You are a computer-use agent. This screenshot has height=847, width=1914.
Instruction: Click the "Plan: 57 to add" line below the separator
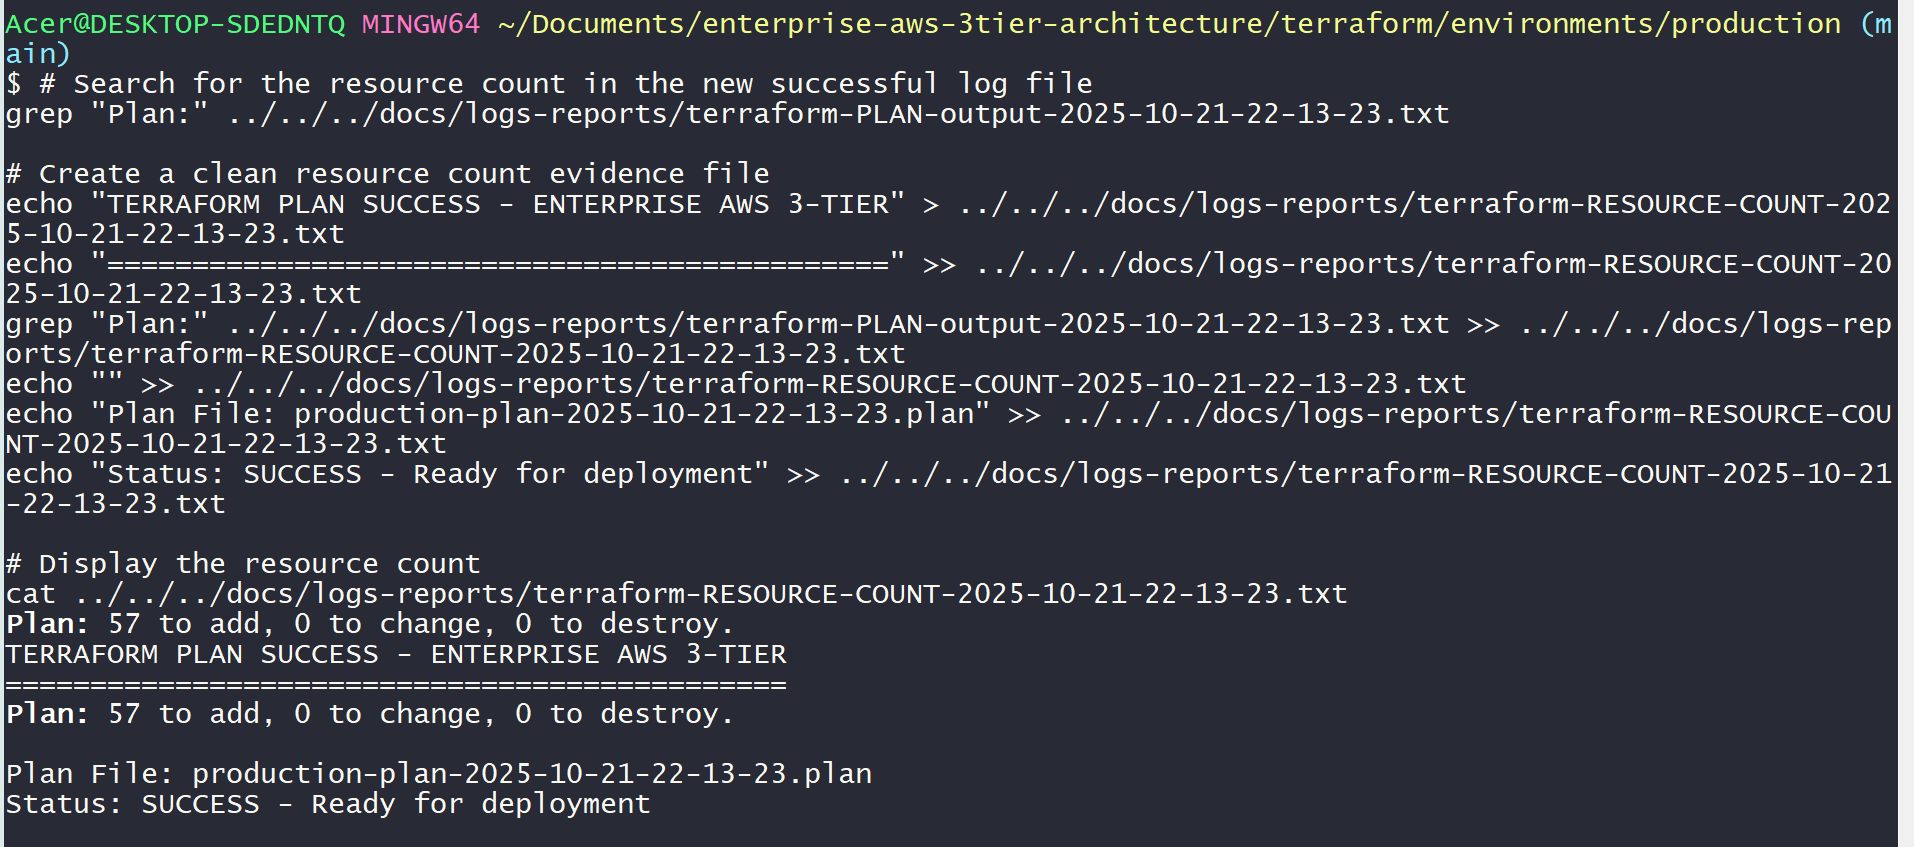click(x=370, y=713)
